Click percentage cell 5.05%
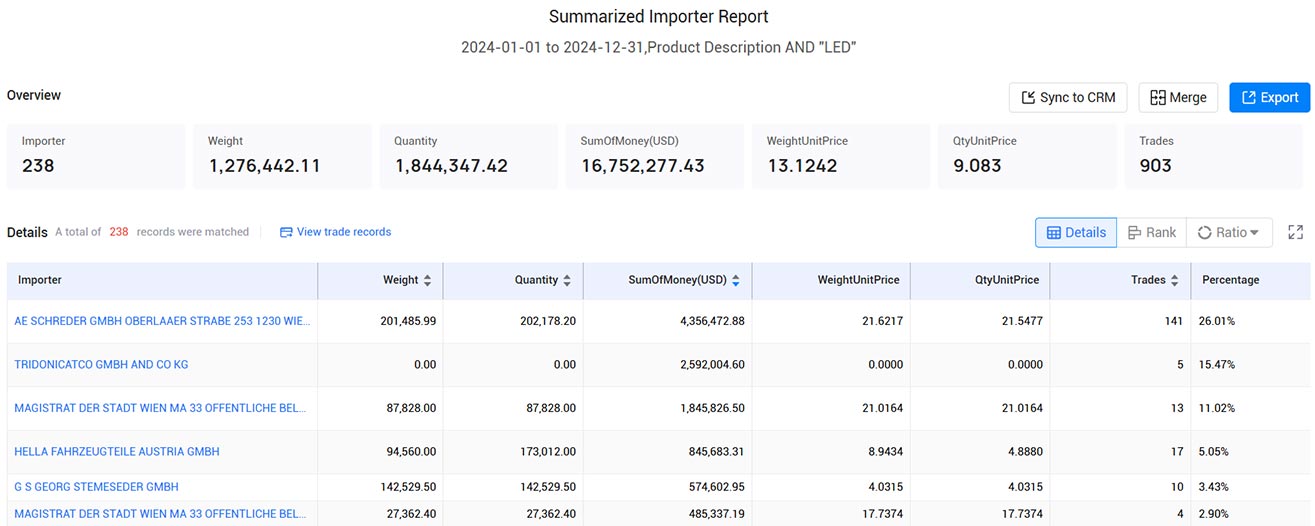Screen dimensions: 1315x526 [1213, 452]
